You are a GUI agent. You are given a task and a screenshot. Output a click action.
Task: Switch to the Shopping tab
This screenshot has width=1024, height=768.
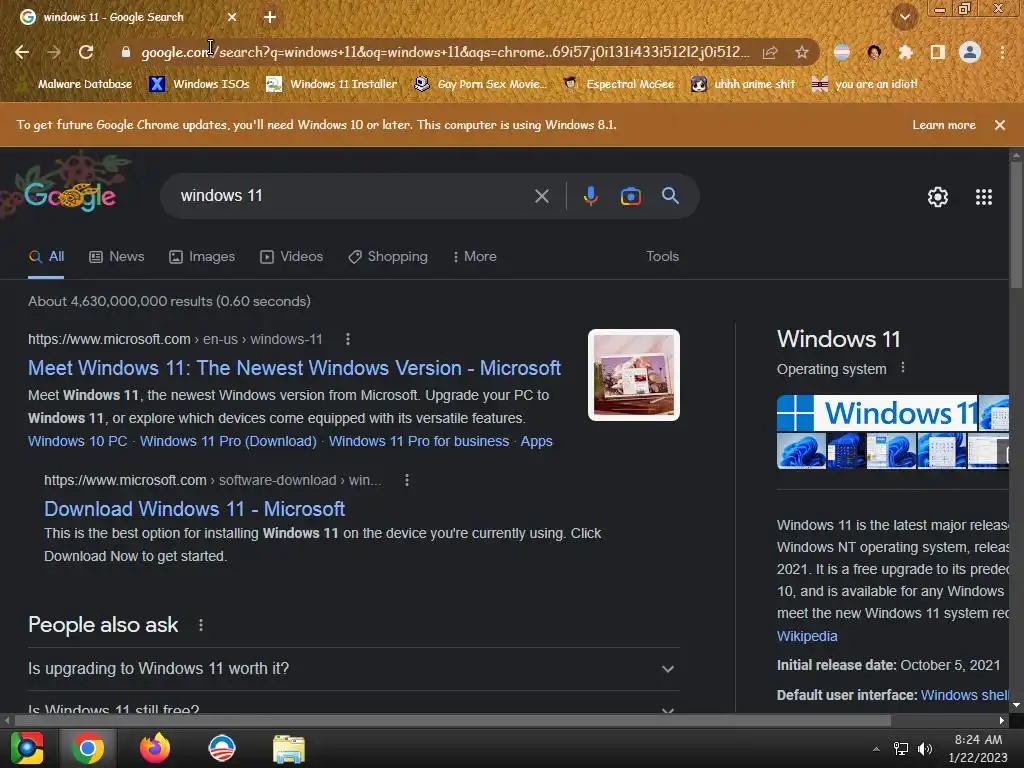[388, 257]
